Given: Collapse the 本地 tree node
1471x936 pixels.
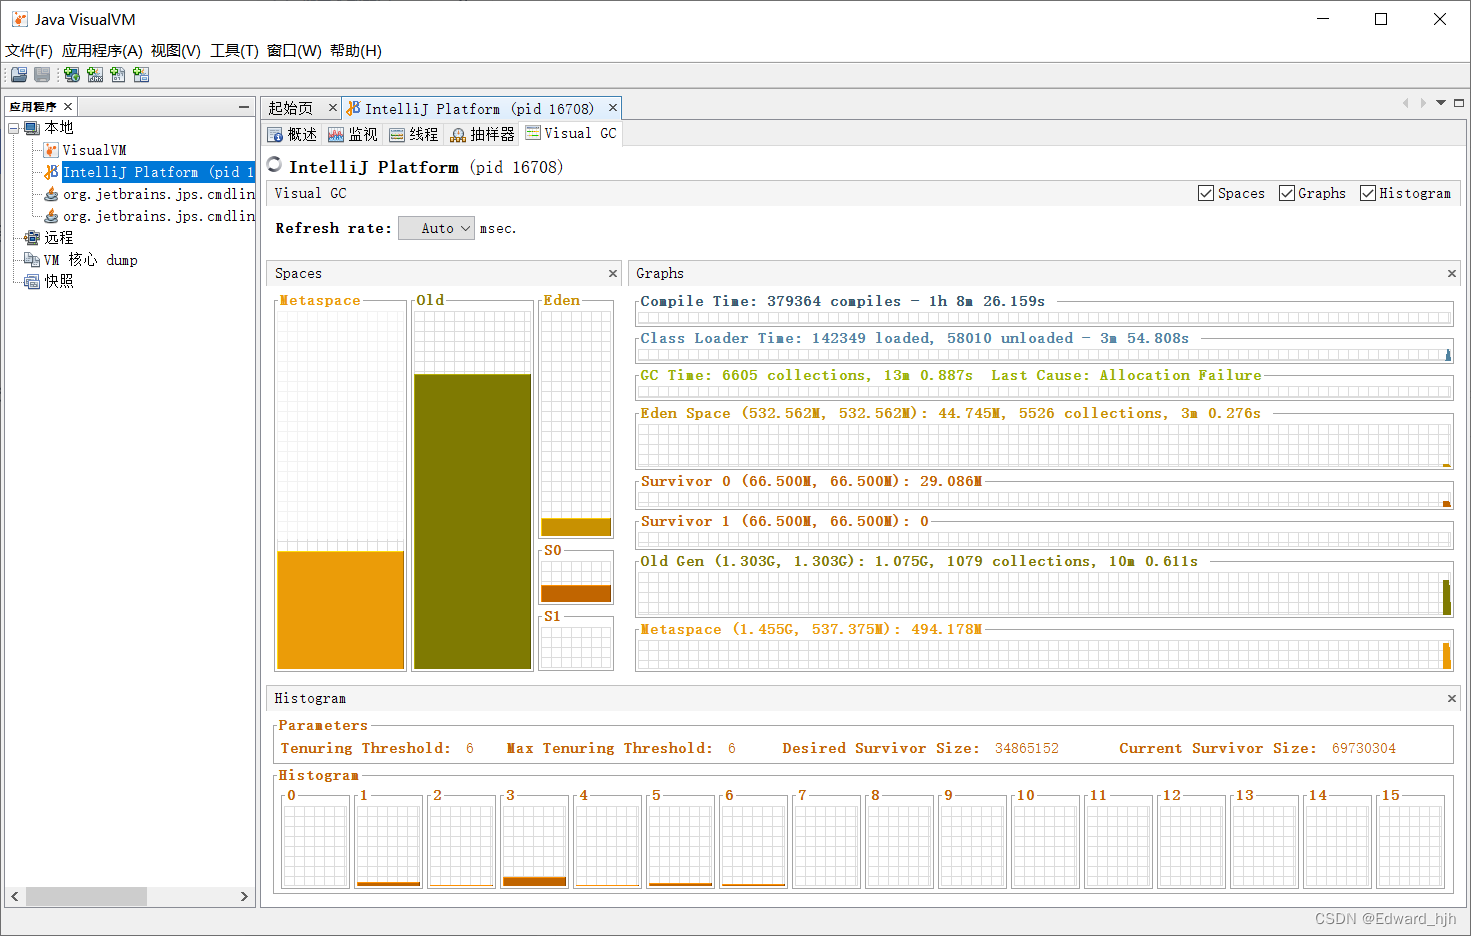Looking at the screenshot, I should (14, 128).
